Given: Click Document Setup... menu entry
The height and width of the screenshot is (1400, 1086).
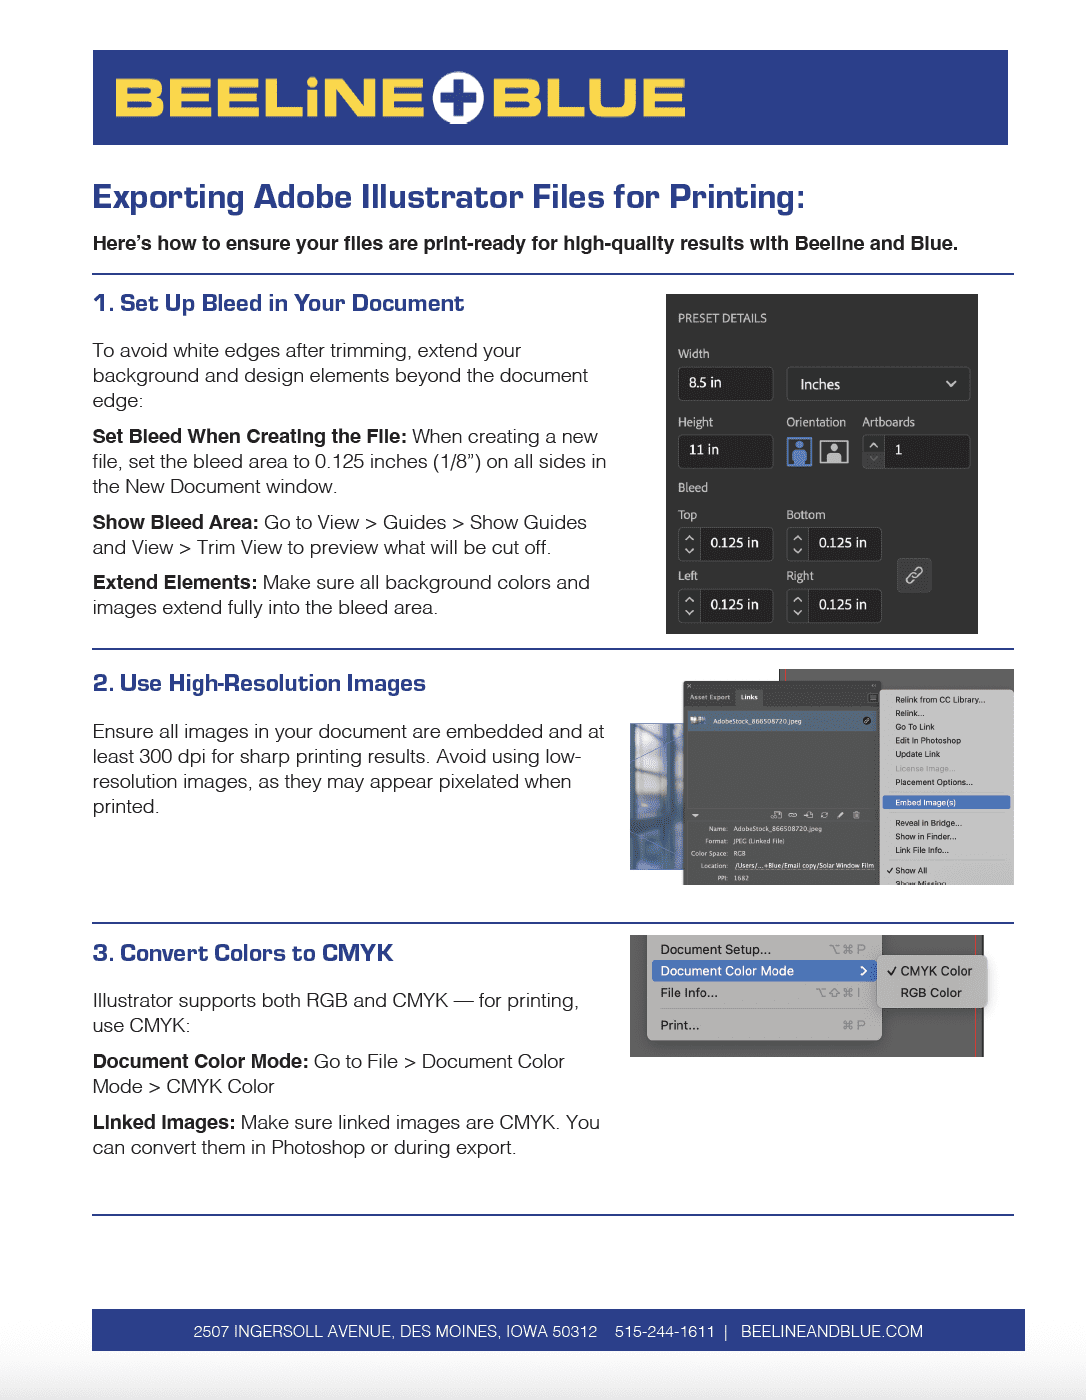Looking at the screenshot, I should 715,949.
